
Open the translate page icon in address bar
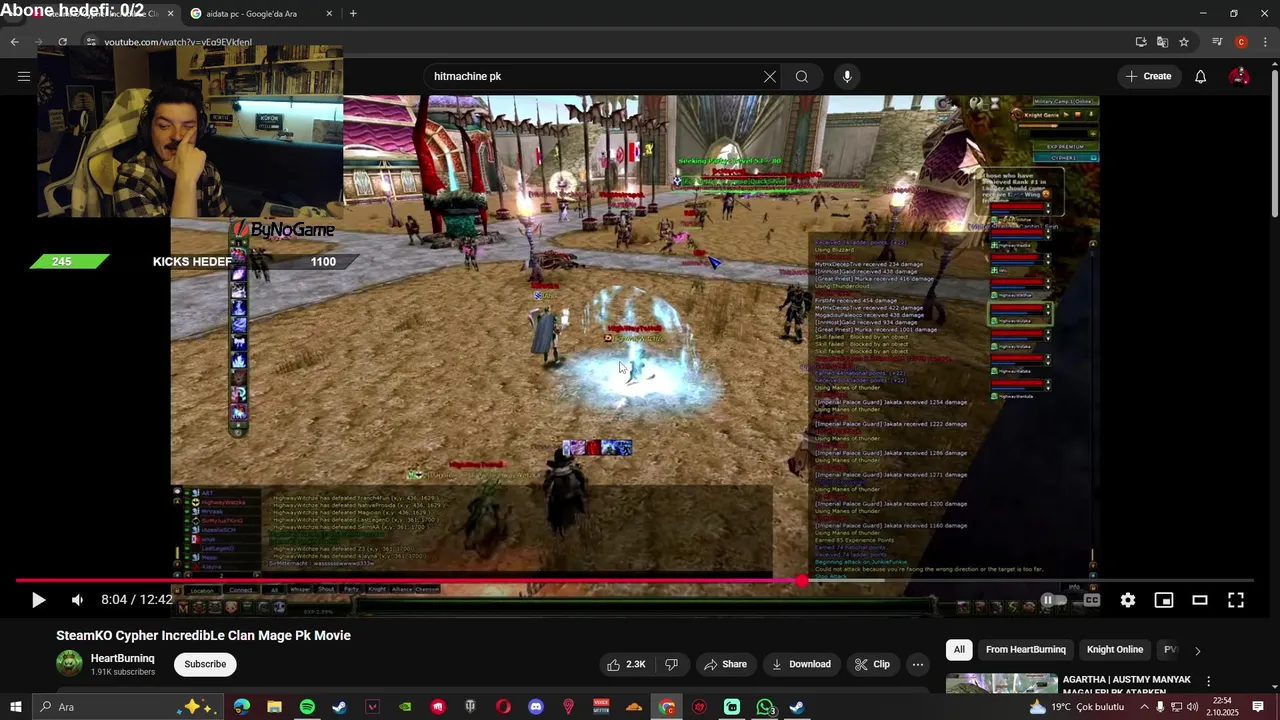[1162, 42]
